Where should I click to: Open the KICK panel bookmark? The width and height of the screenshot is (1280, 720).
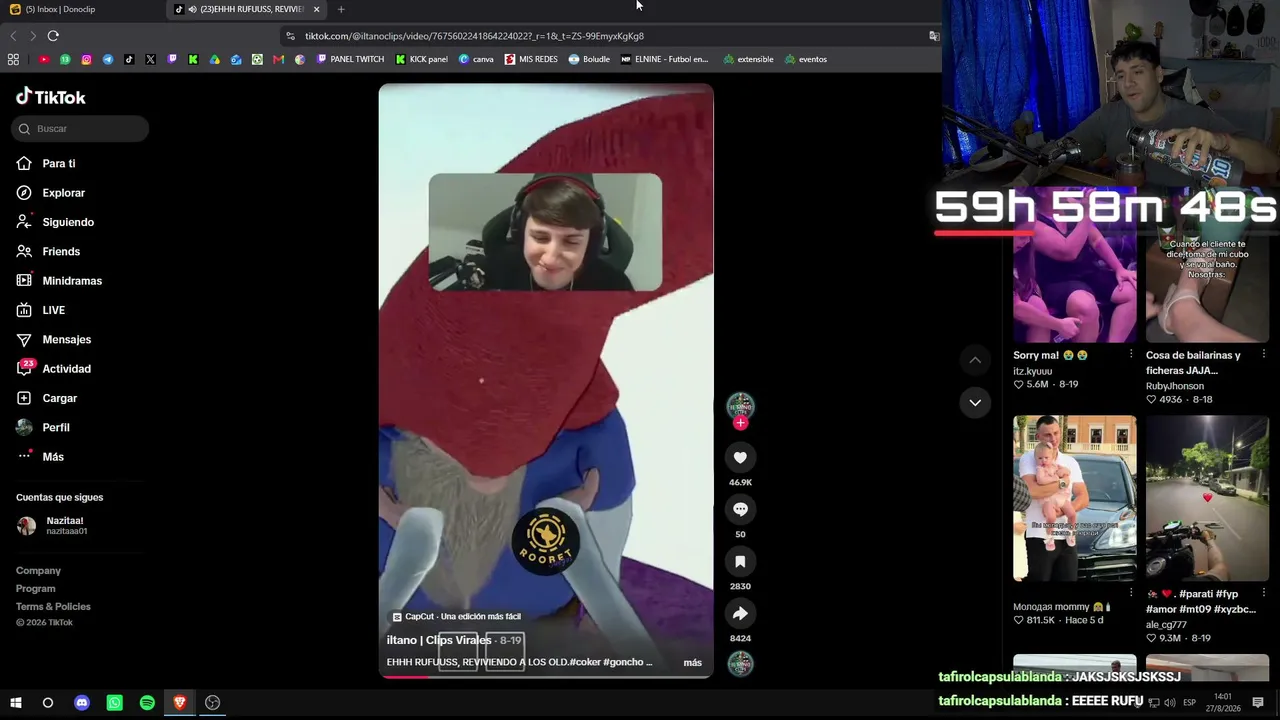coord(421,59)
